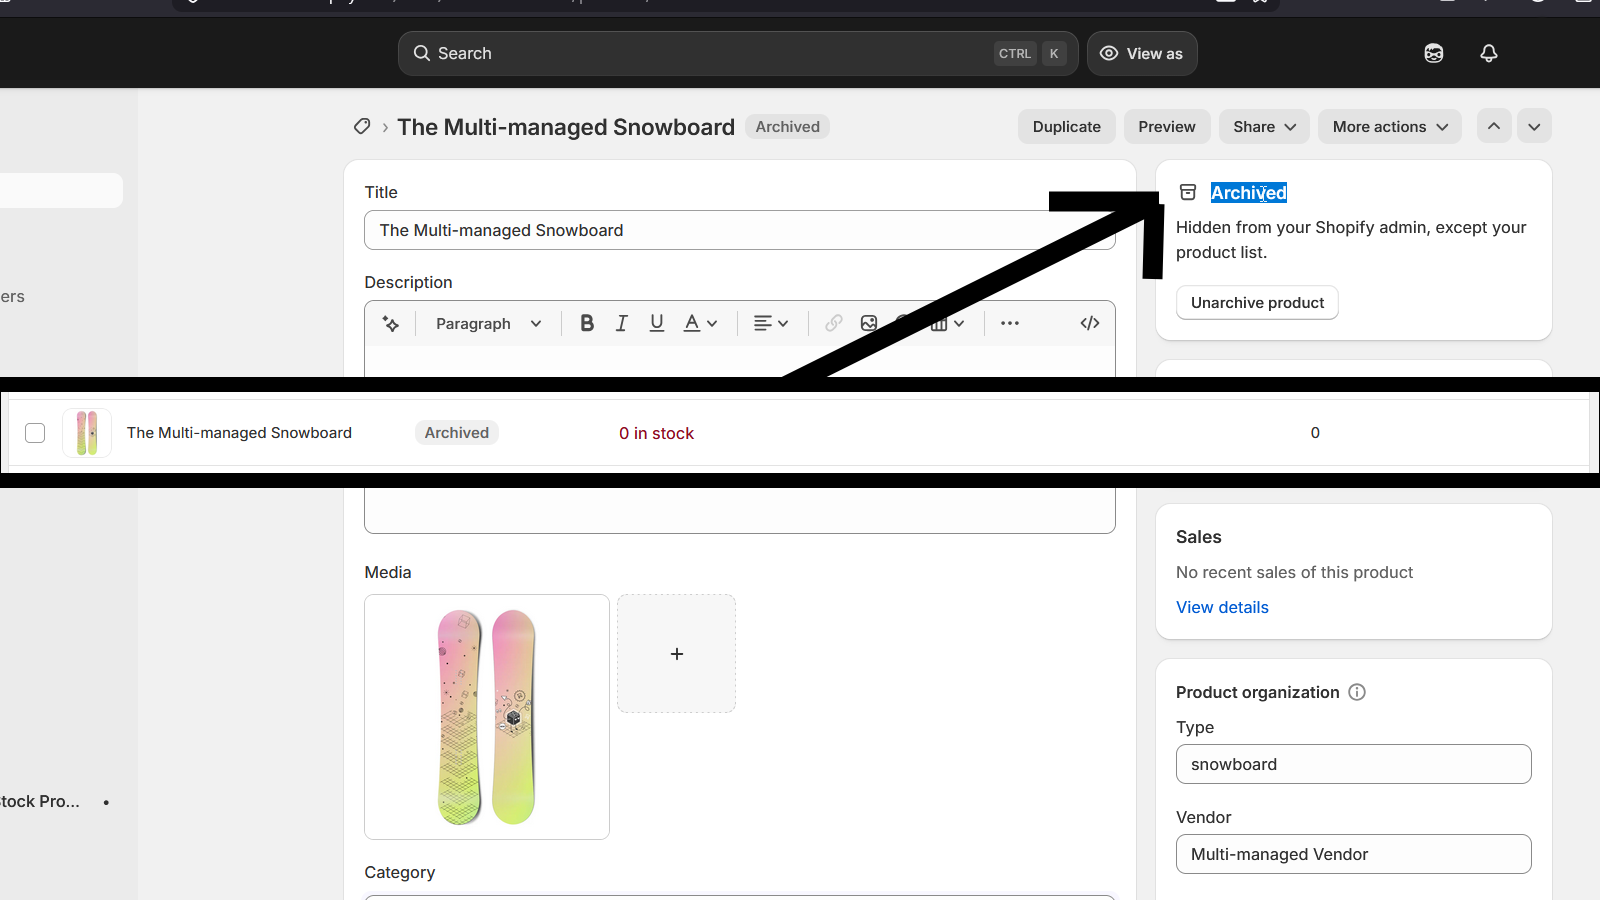Expand the Share dropdown
This screenshot has width=1600, height=900.
tap(1264, 127)
